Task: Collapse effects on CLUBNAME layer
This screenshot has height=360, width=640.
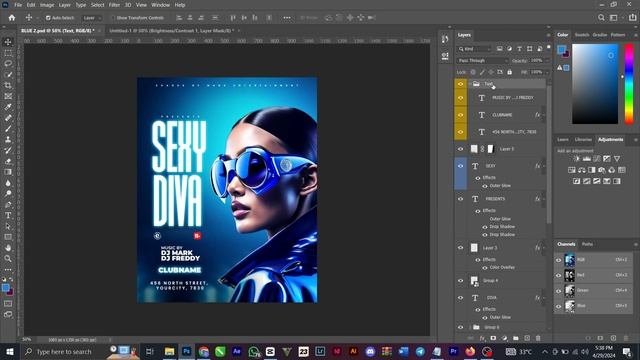Action: tap(543, 115)
